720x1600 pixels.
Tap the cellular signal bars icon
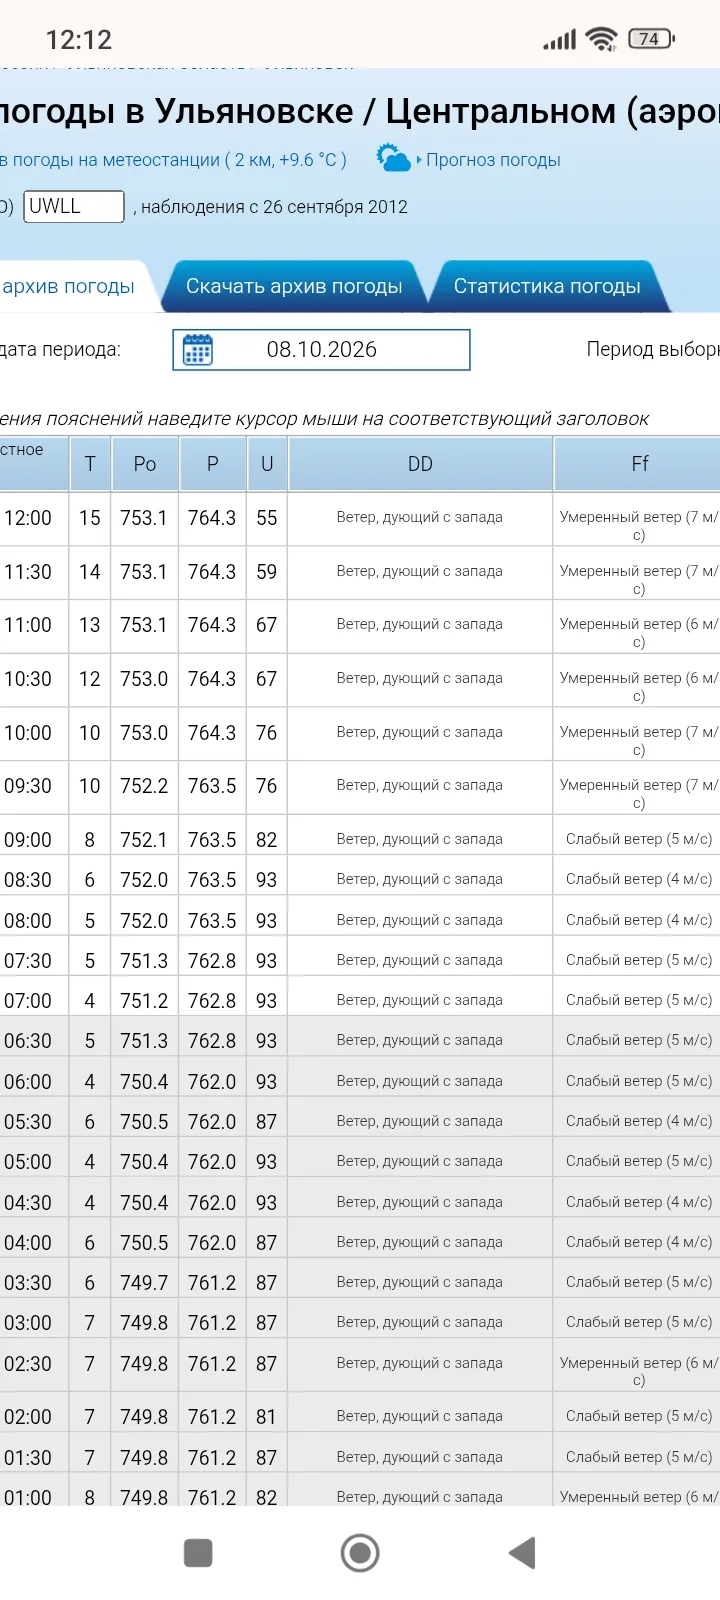pyautogui.click(x=560, y=39)
